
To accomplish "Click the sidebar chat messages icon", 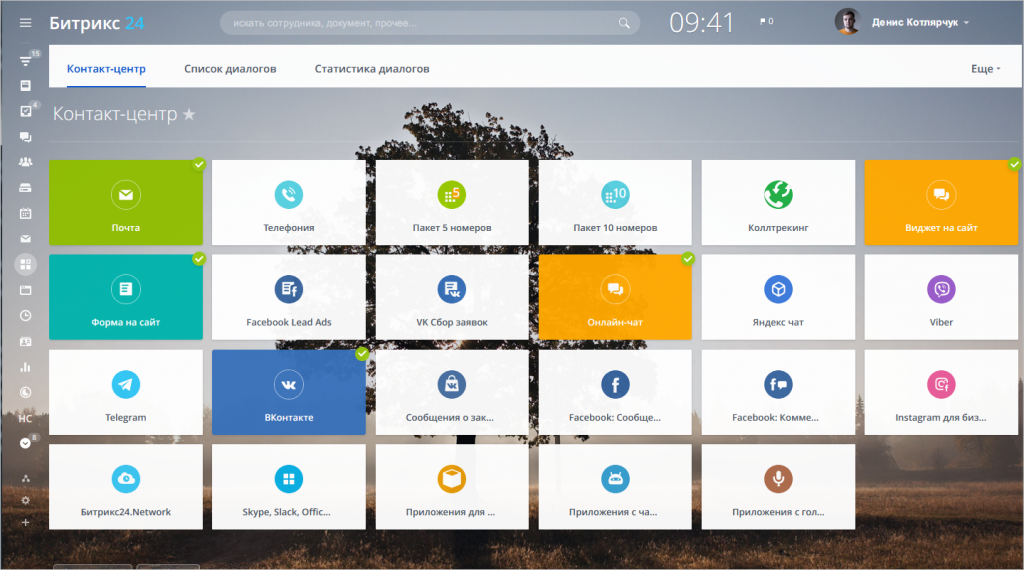I will [25, 137].
